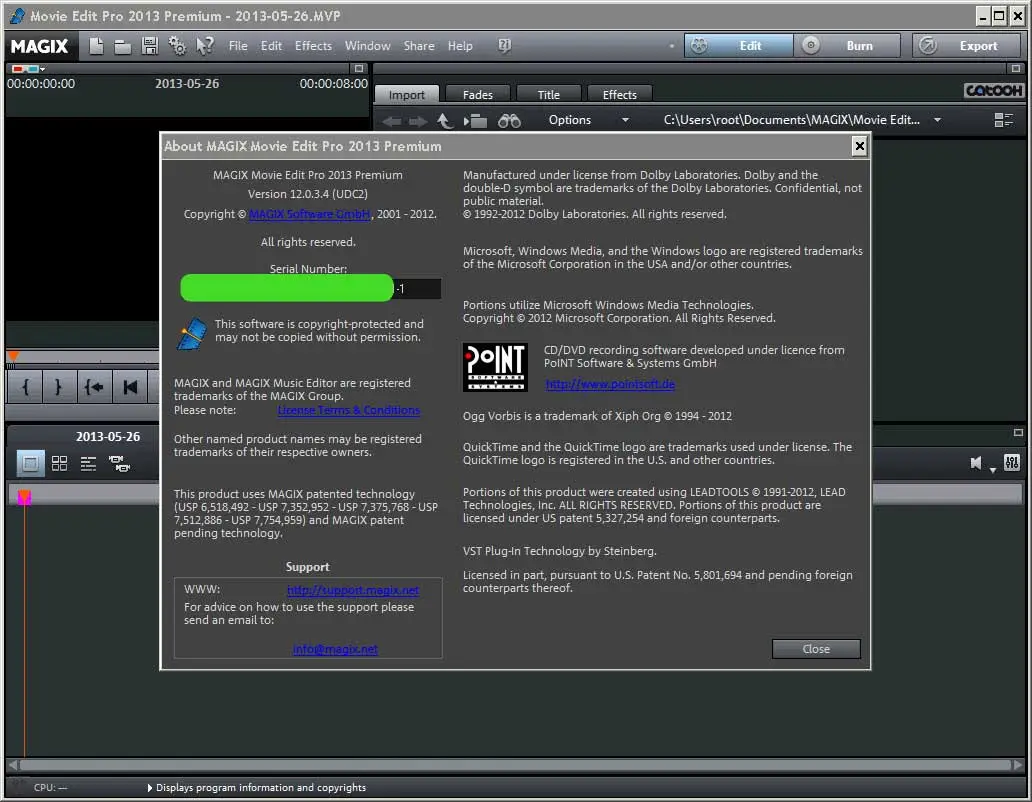Switch to Storyboard mode
Screen dimensions: 1032x802
[x=30, y=464]
